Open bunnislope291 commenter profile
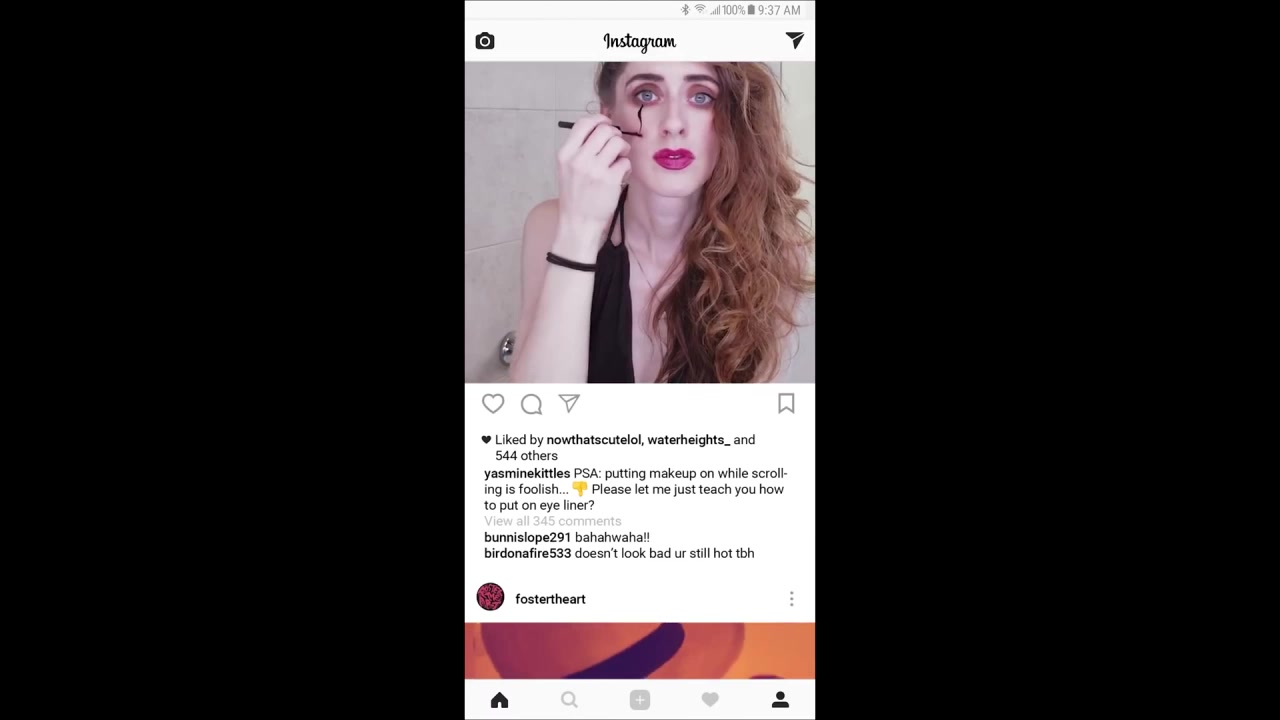Screen dimensions: 1280x720 527,537
